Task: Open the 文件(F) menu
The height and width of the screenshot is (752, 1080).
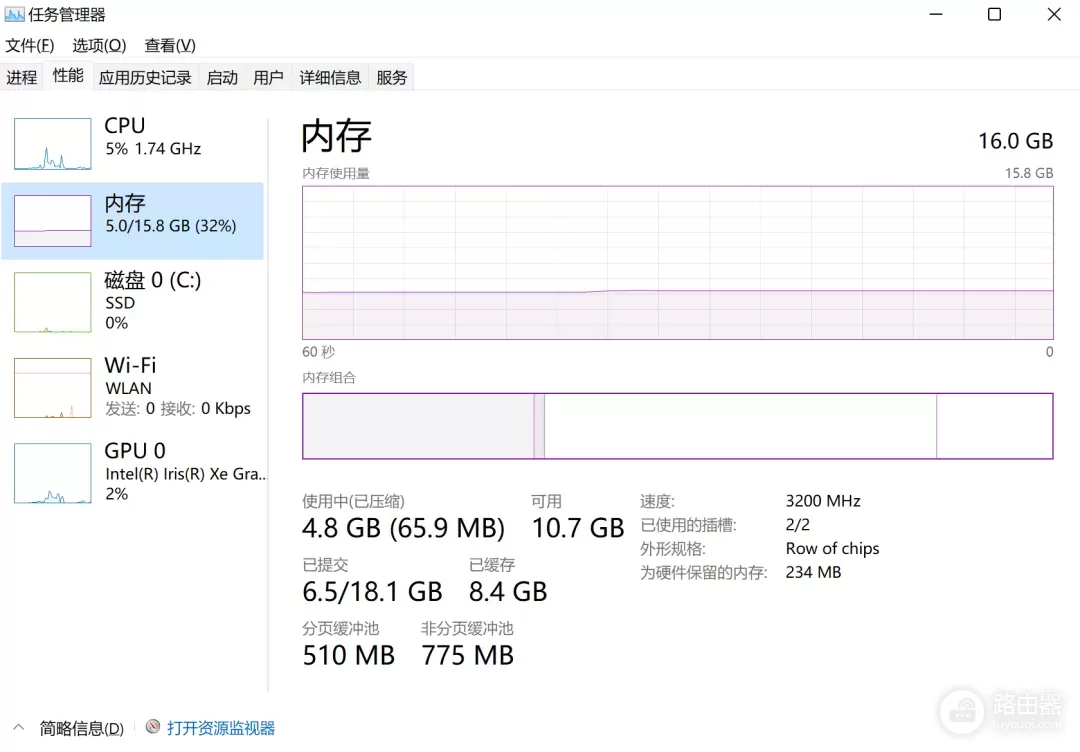Action: (x=30, y=46)
